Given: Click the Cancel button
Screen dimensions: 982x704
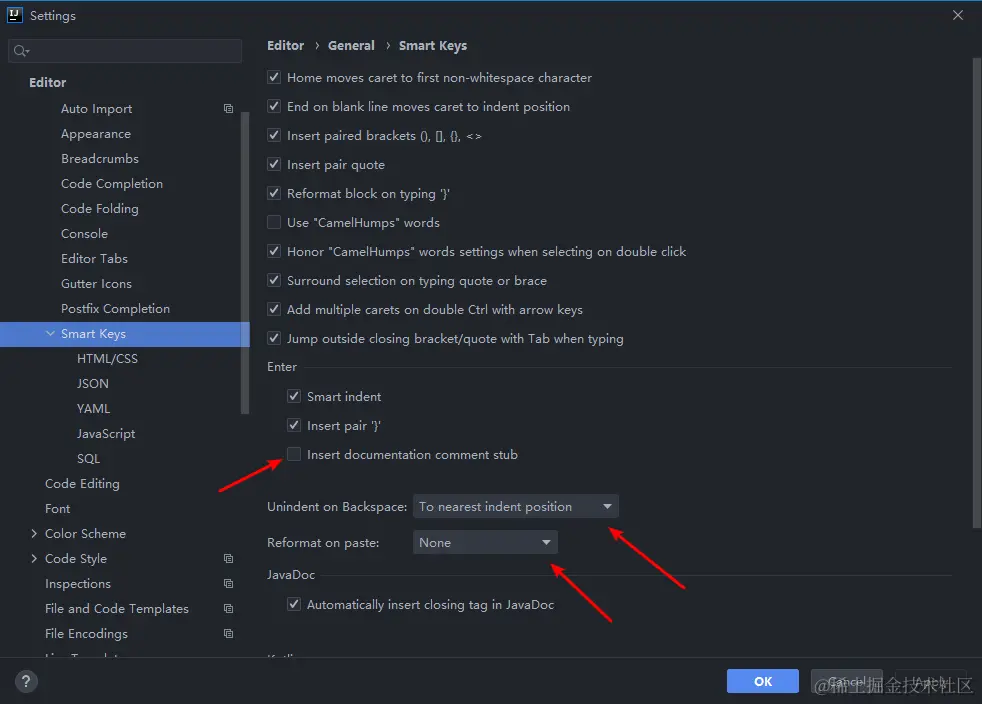Looking at the screenshot, I should tap(847, 681).
